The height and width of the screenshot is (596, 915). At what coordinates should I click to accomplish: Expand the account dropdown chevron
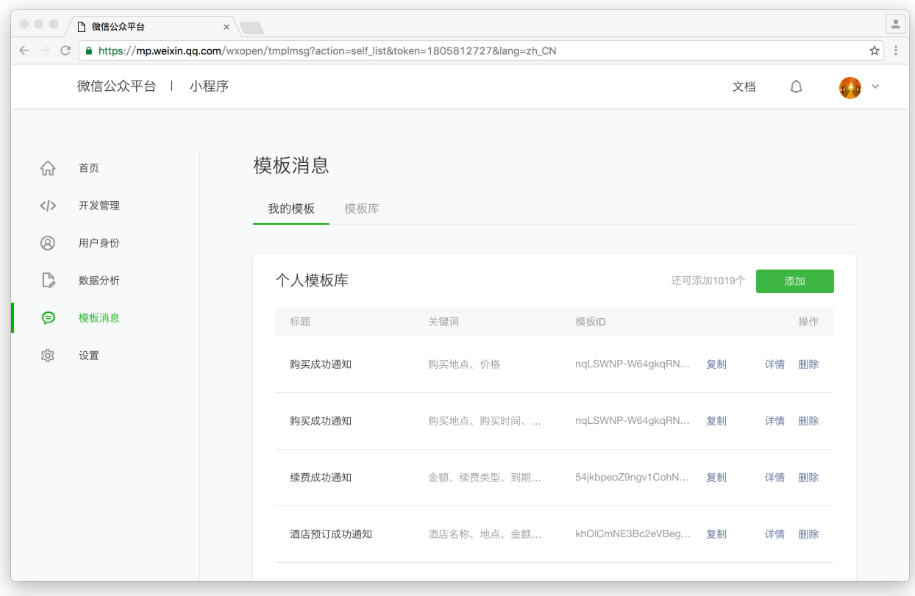click(x=875, y=86)
